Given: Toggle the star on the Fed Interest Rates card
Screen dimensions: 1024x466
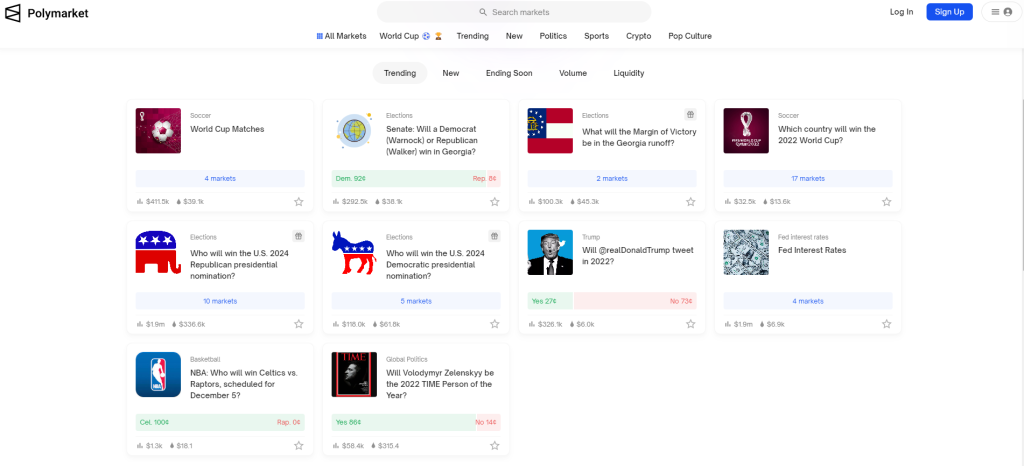Looking at the screenshot, I should 886,324.
